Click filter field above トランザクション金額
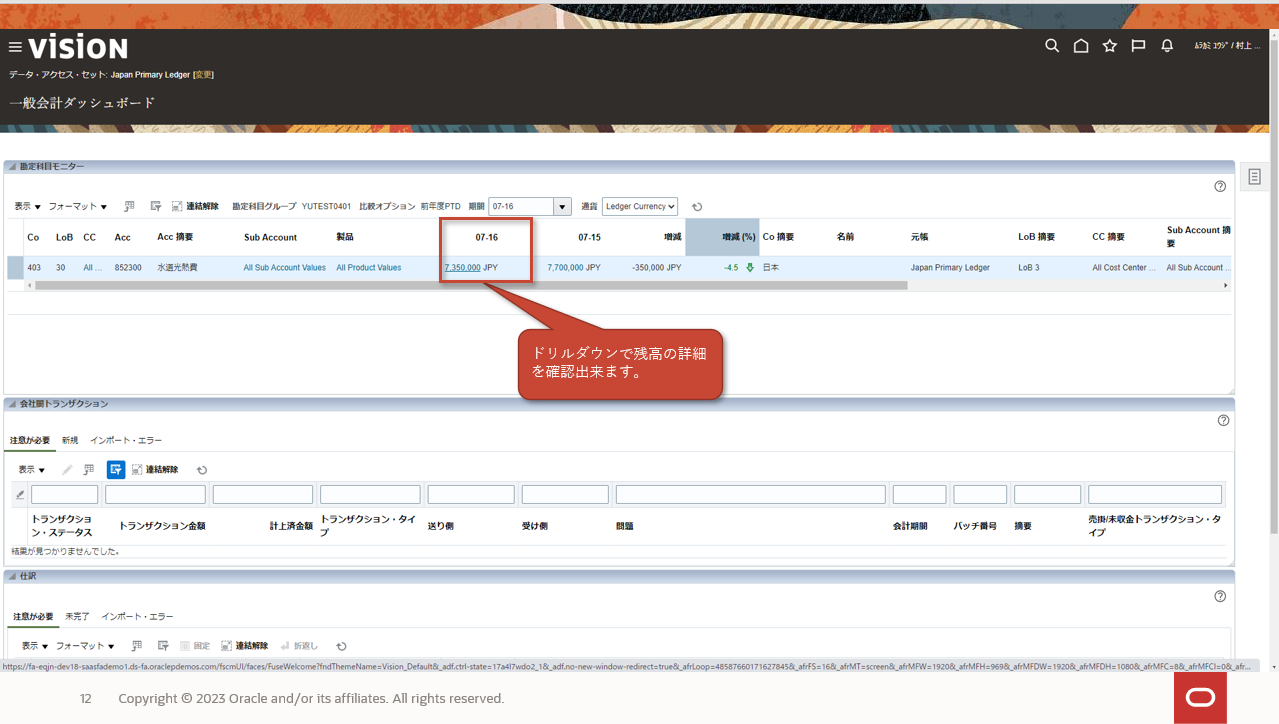1279x724 pixels. pyautogui.click(x=155, y=494)
